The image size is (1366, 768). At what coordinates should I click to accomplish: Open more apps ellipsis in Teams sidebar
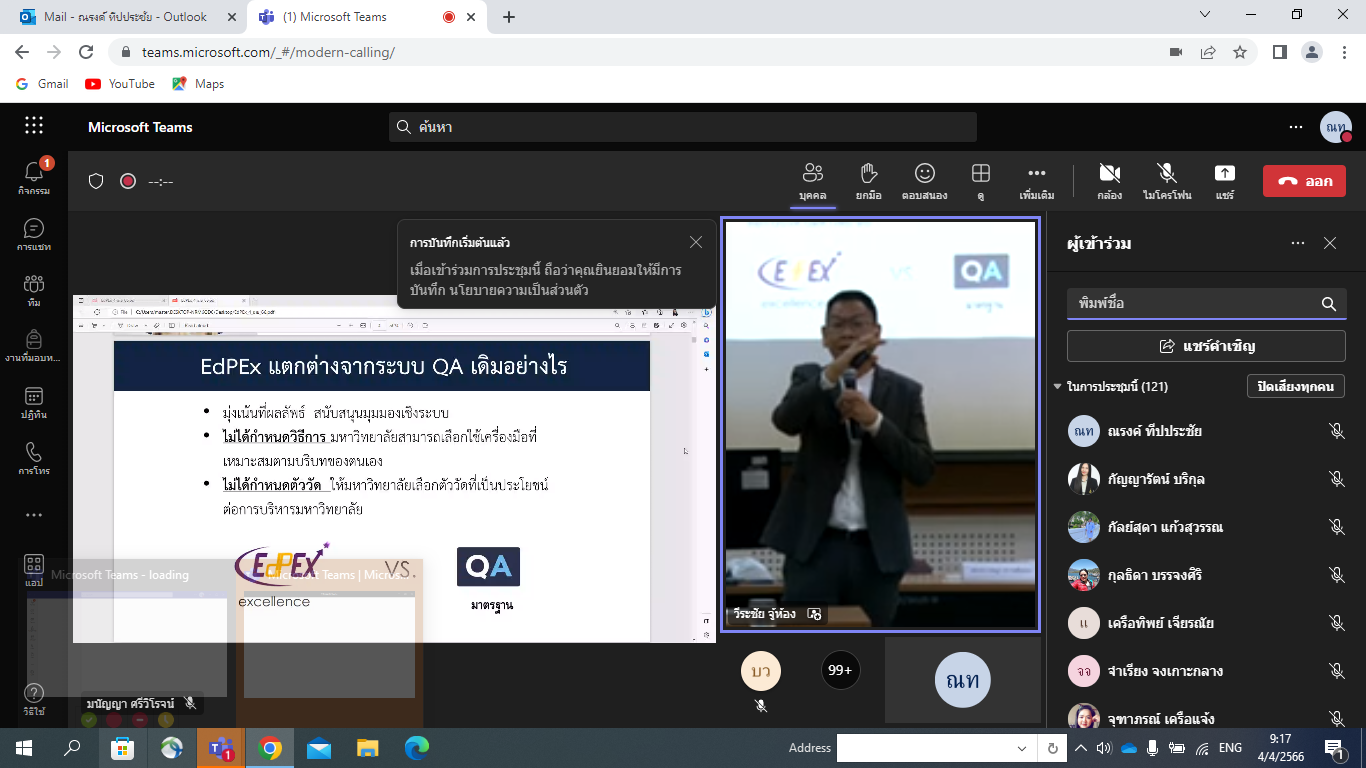click(x=34, y=515)
